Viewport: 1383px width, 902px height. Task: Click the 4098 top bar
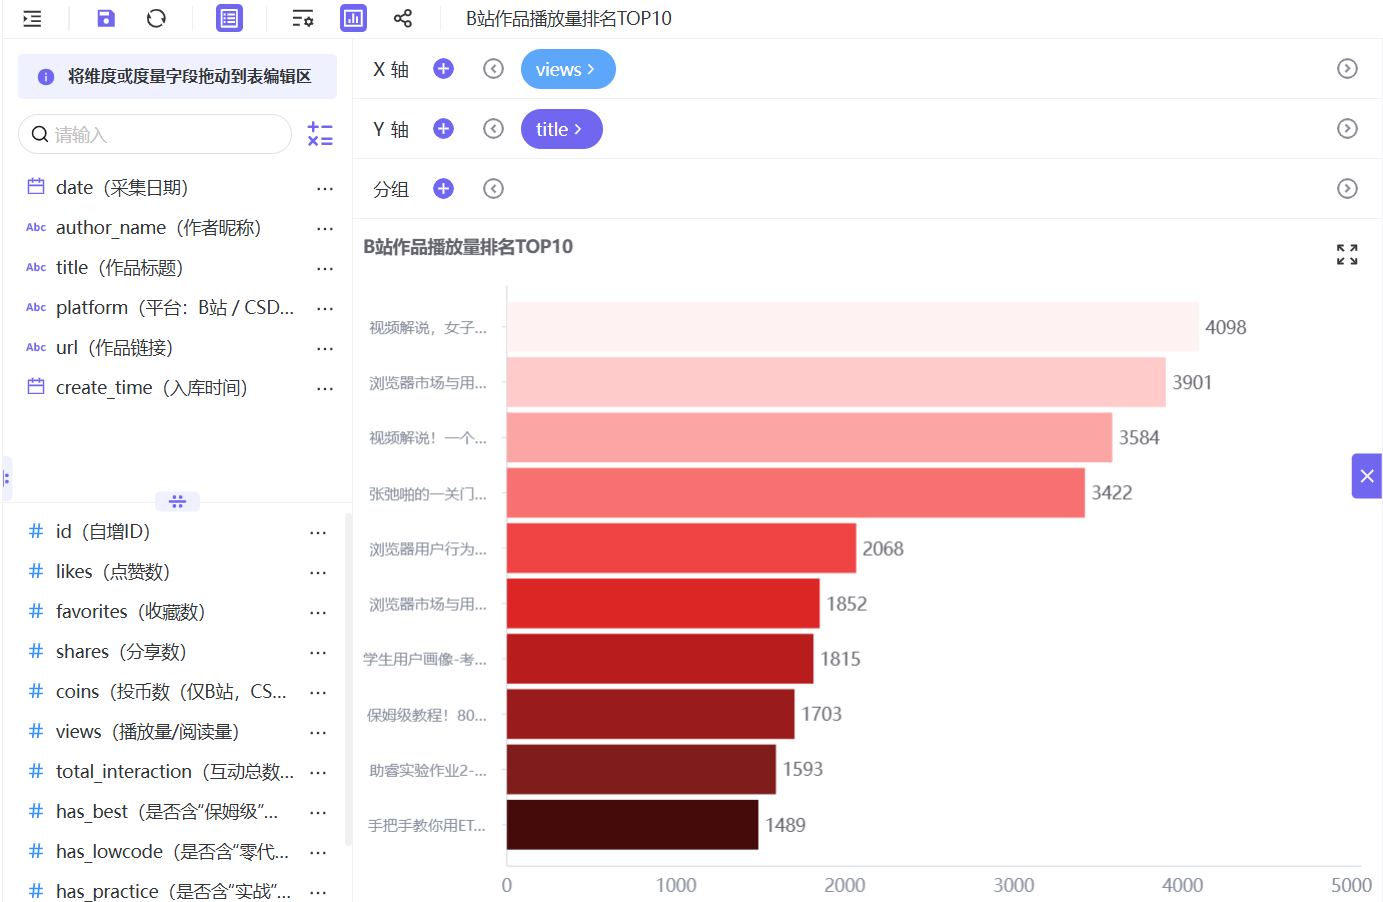pyautogui.click(x=853, y=327)
